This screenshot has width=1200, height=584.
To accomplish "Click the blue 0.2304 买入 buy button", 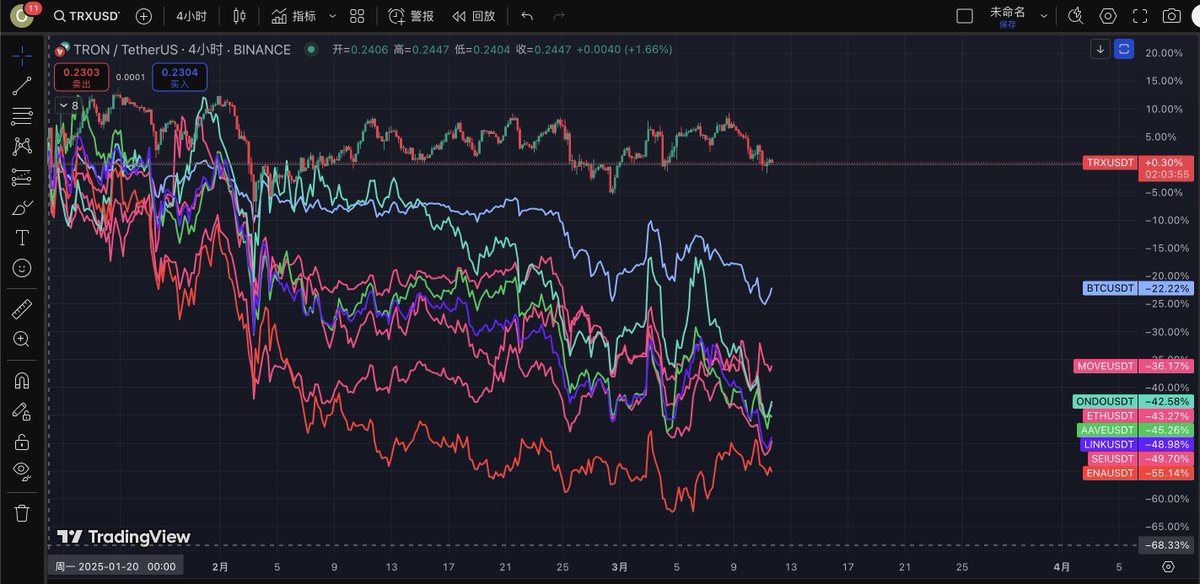I will point(180,77).
